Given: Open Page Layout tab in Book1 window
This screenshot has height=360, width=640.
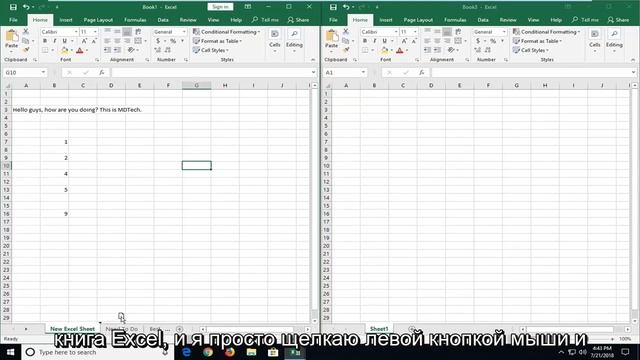Looking at the screenshot, I should pyautogui.click(x=98, y=20).
